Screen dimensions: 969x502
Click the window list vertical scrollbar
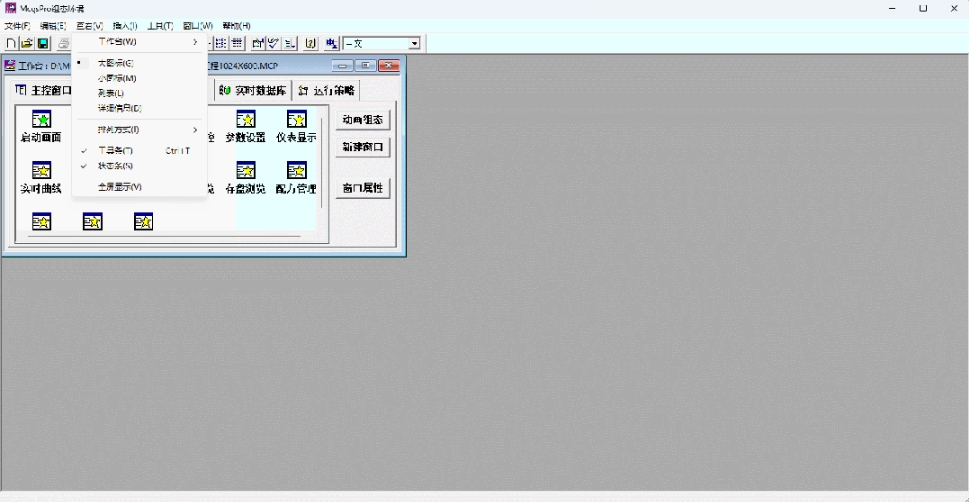(x=321, y=163)
